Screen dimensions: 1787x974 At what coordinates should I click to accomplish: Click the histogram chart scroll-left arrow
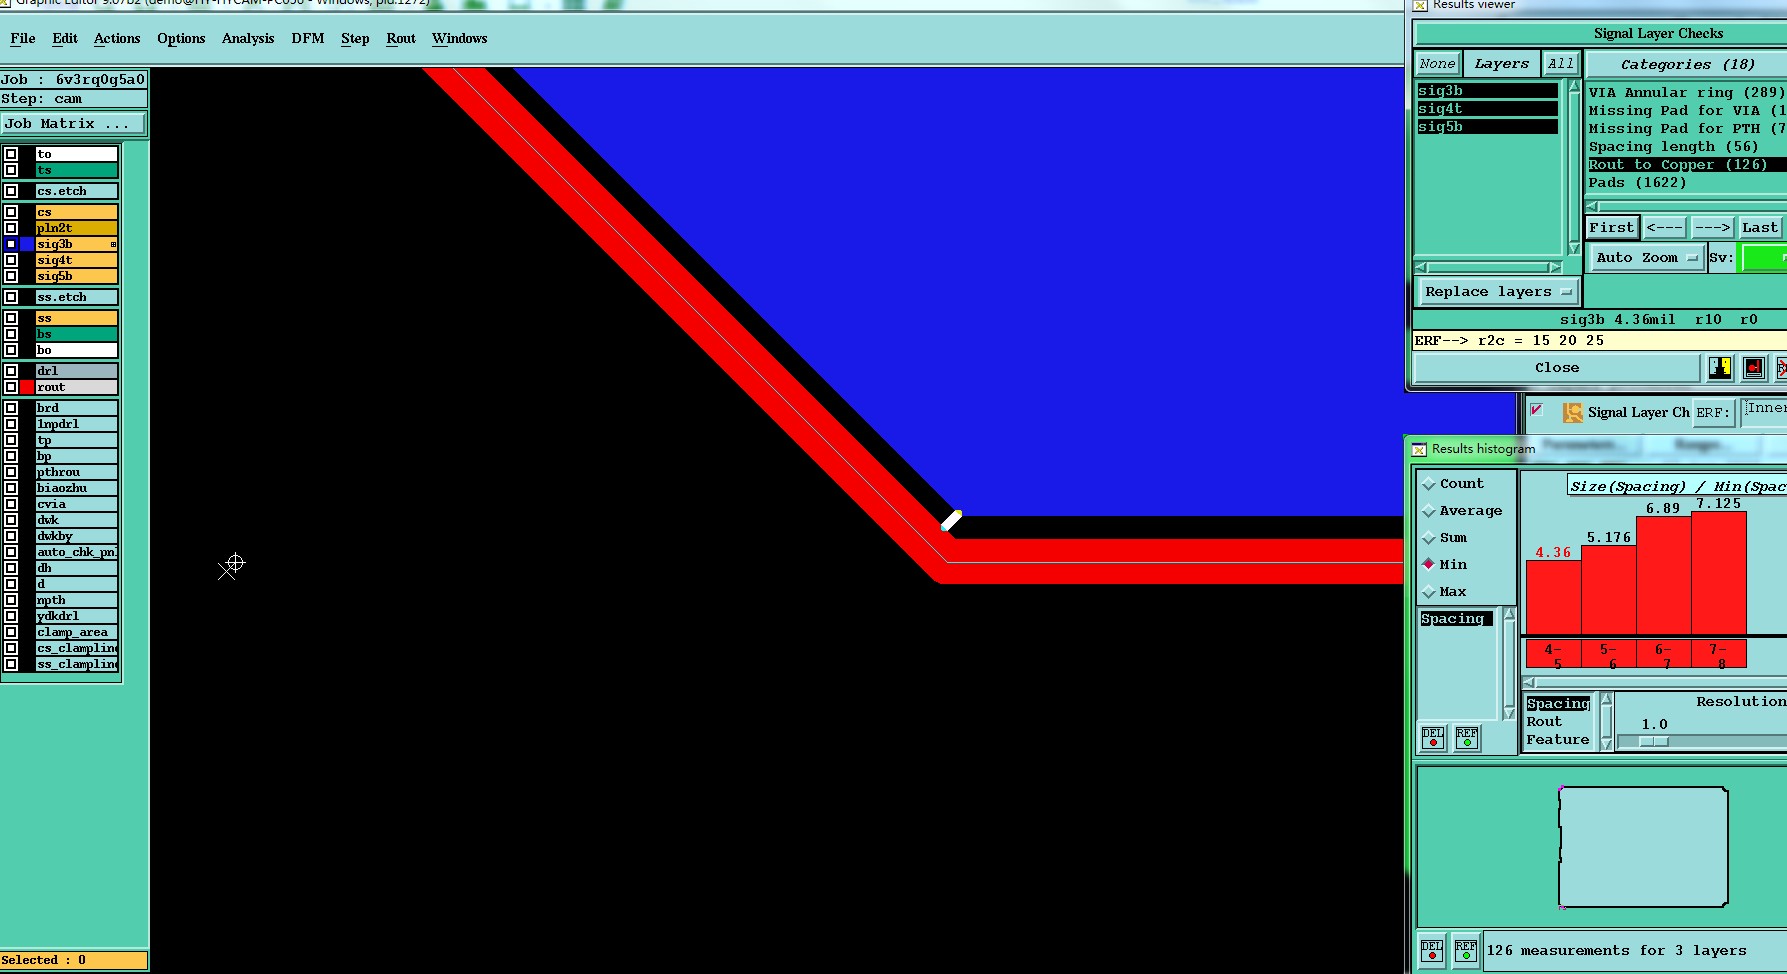[1529, 683]
